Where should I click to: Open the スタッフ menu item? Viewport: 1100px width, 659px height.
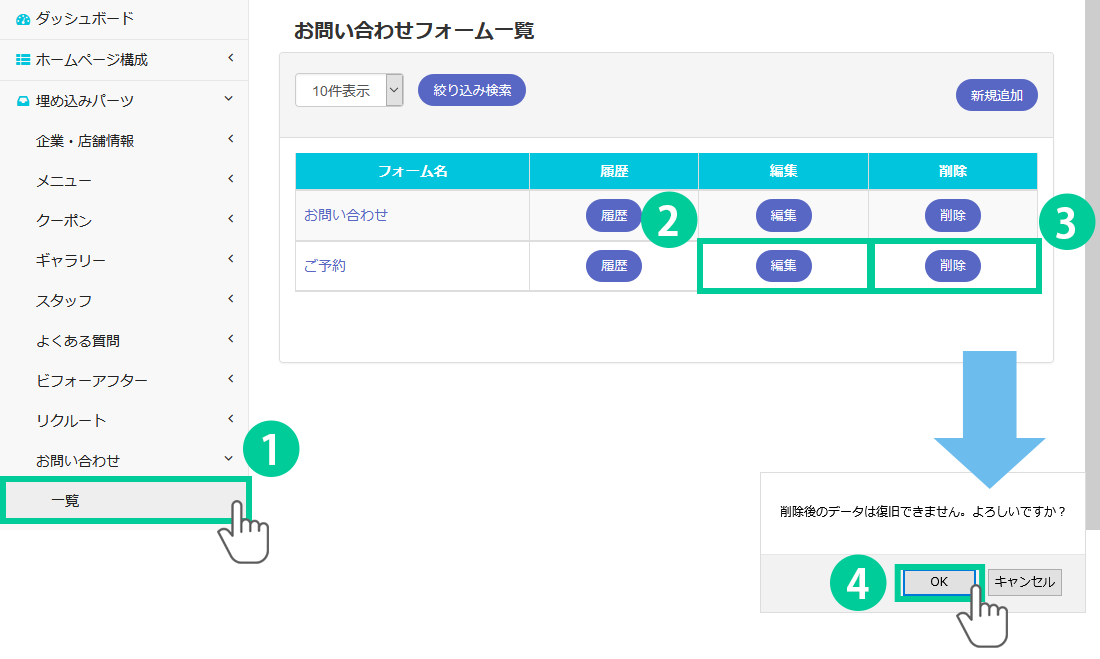tap(64, 301)
